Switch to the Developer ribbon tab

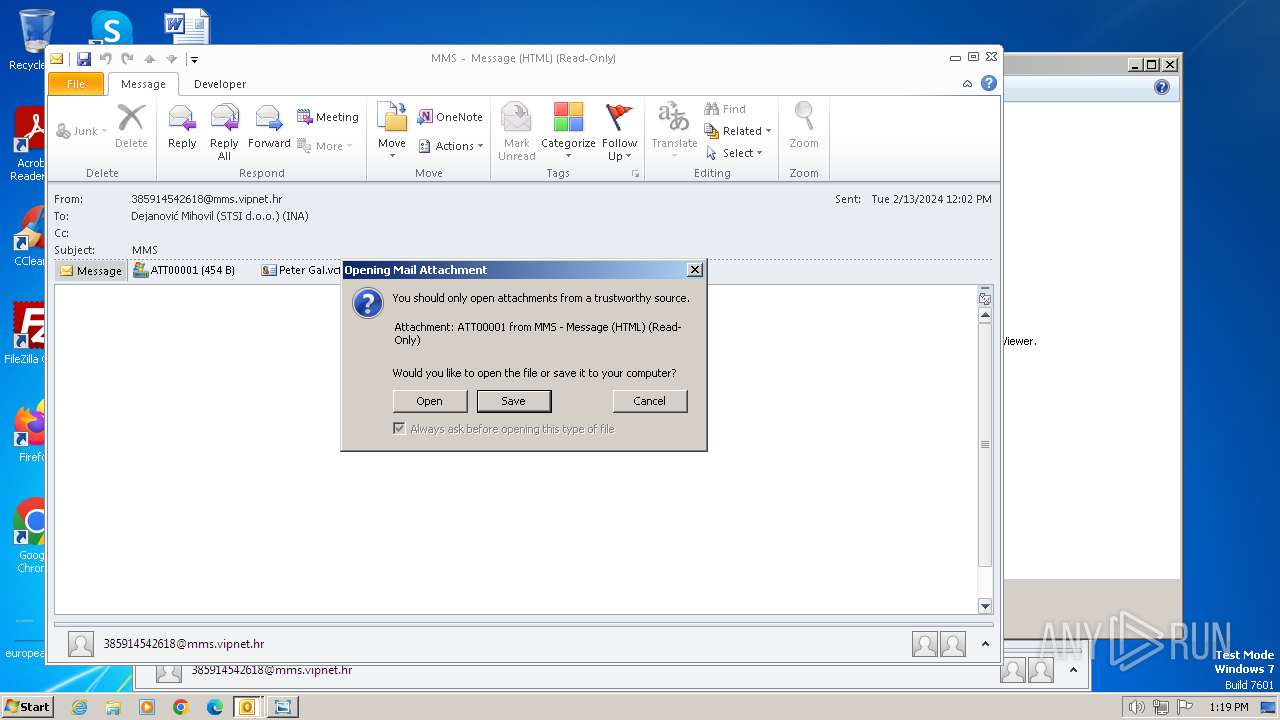220,84
